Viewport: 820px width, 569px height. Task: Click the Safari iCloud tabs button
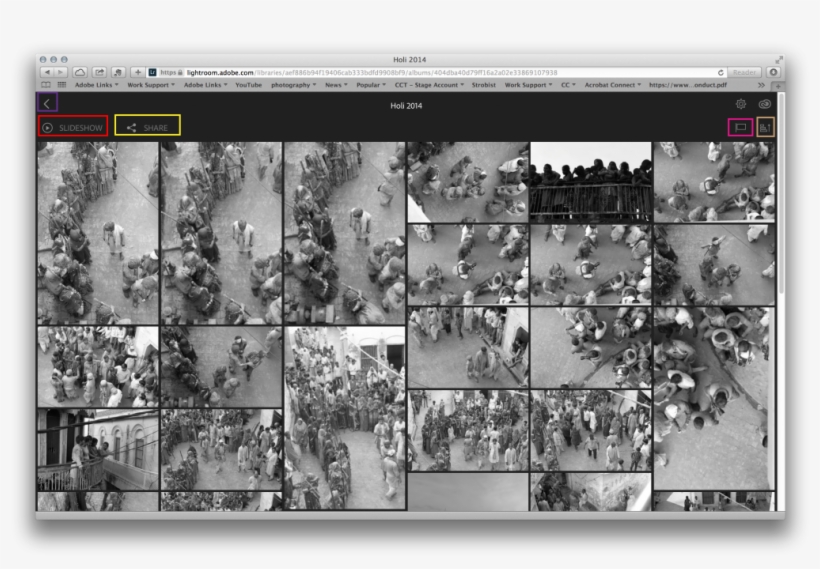click(80, 73)
